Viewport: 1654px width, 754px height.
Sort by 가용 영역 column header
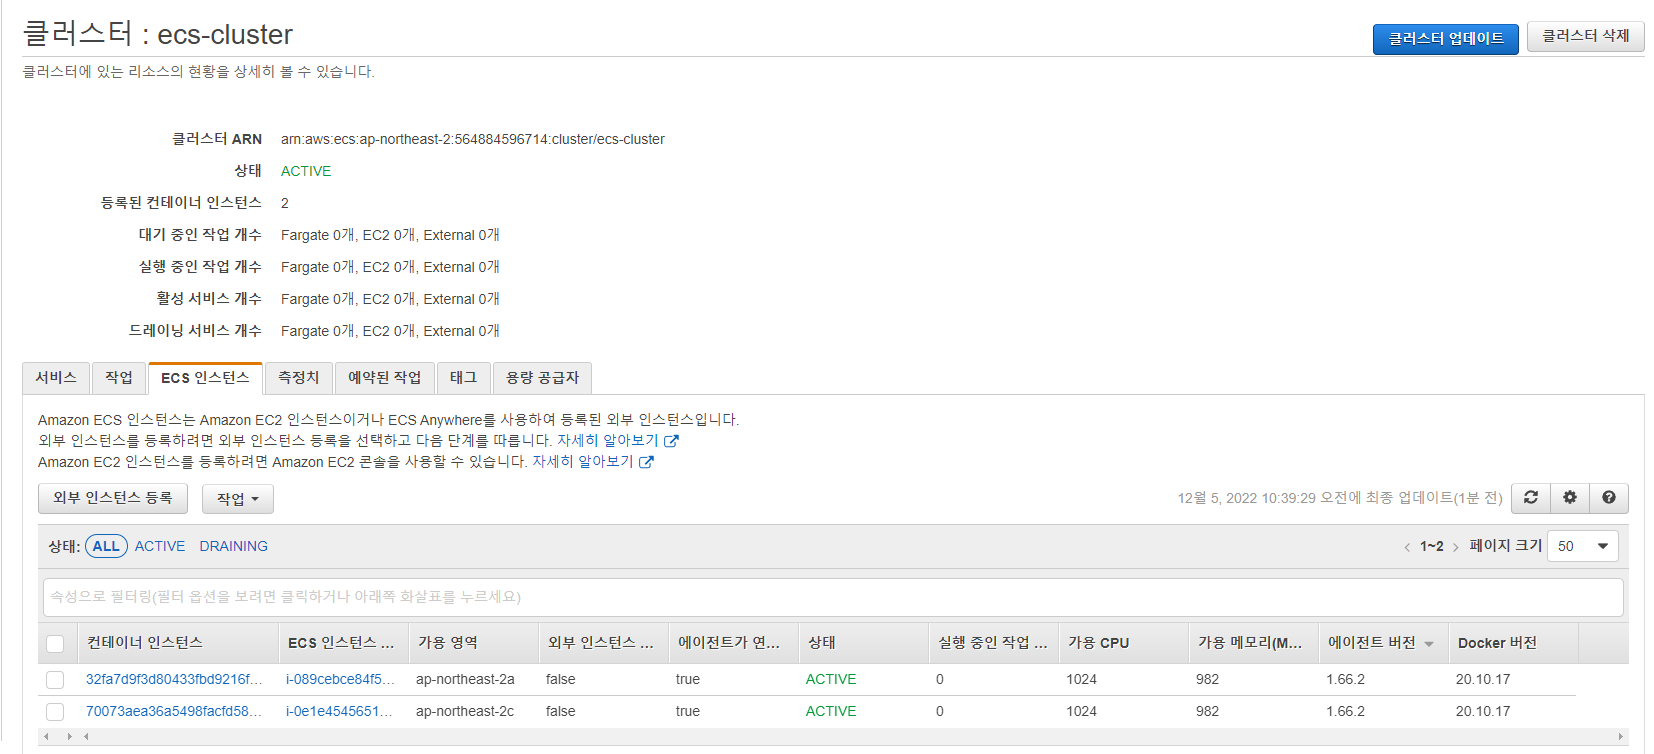point(473,643)
